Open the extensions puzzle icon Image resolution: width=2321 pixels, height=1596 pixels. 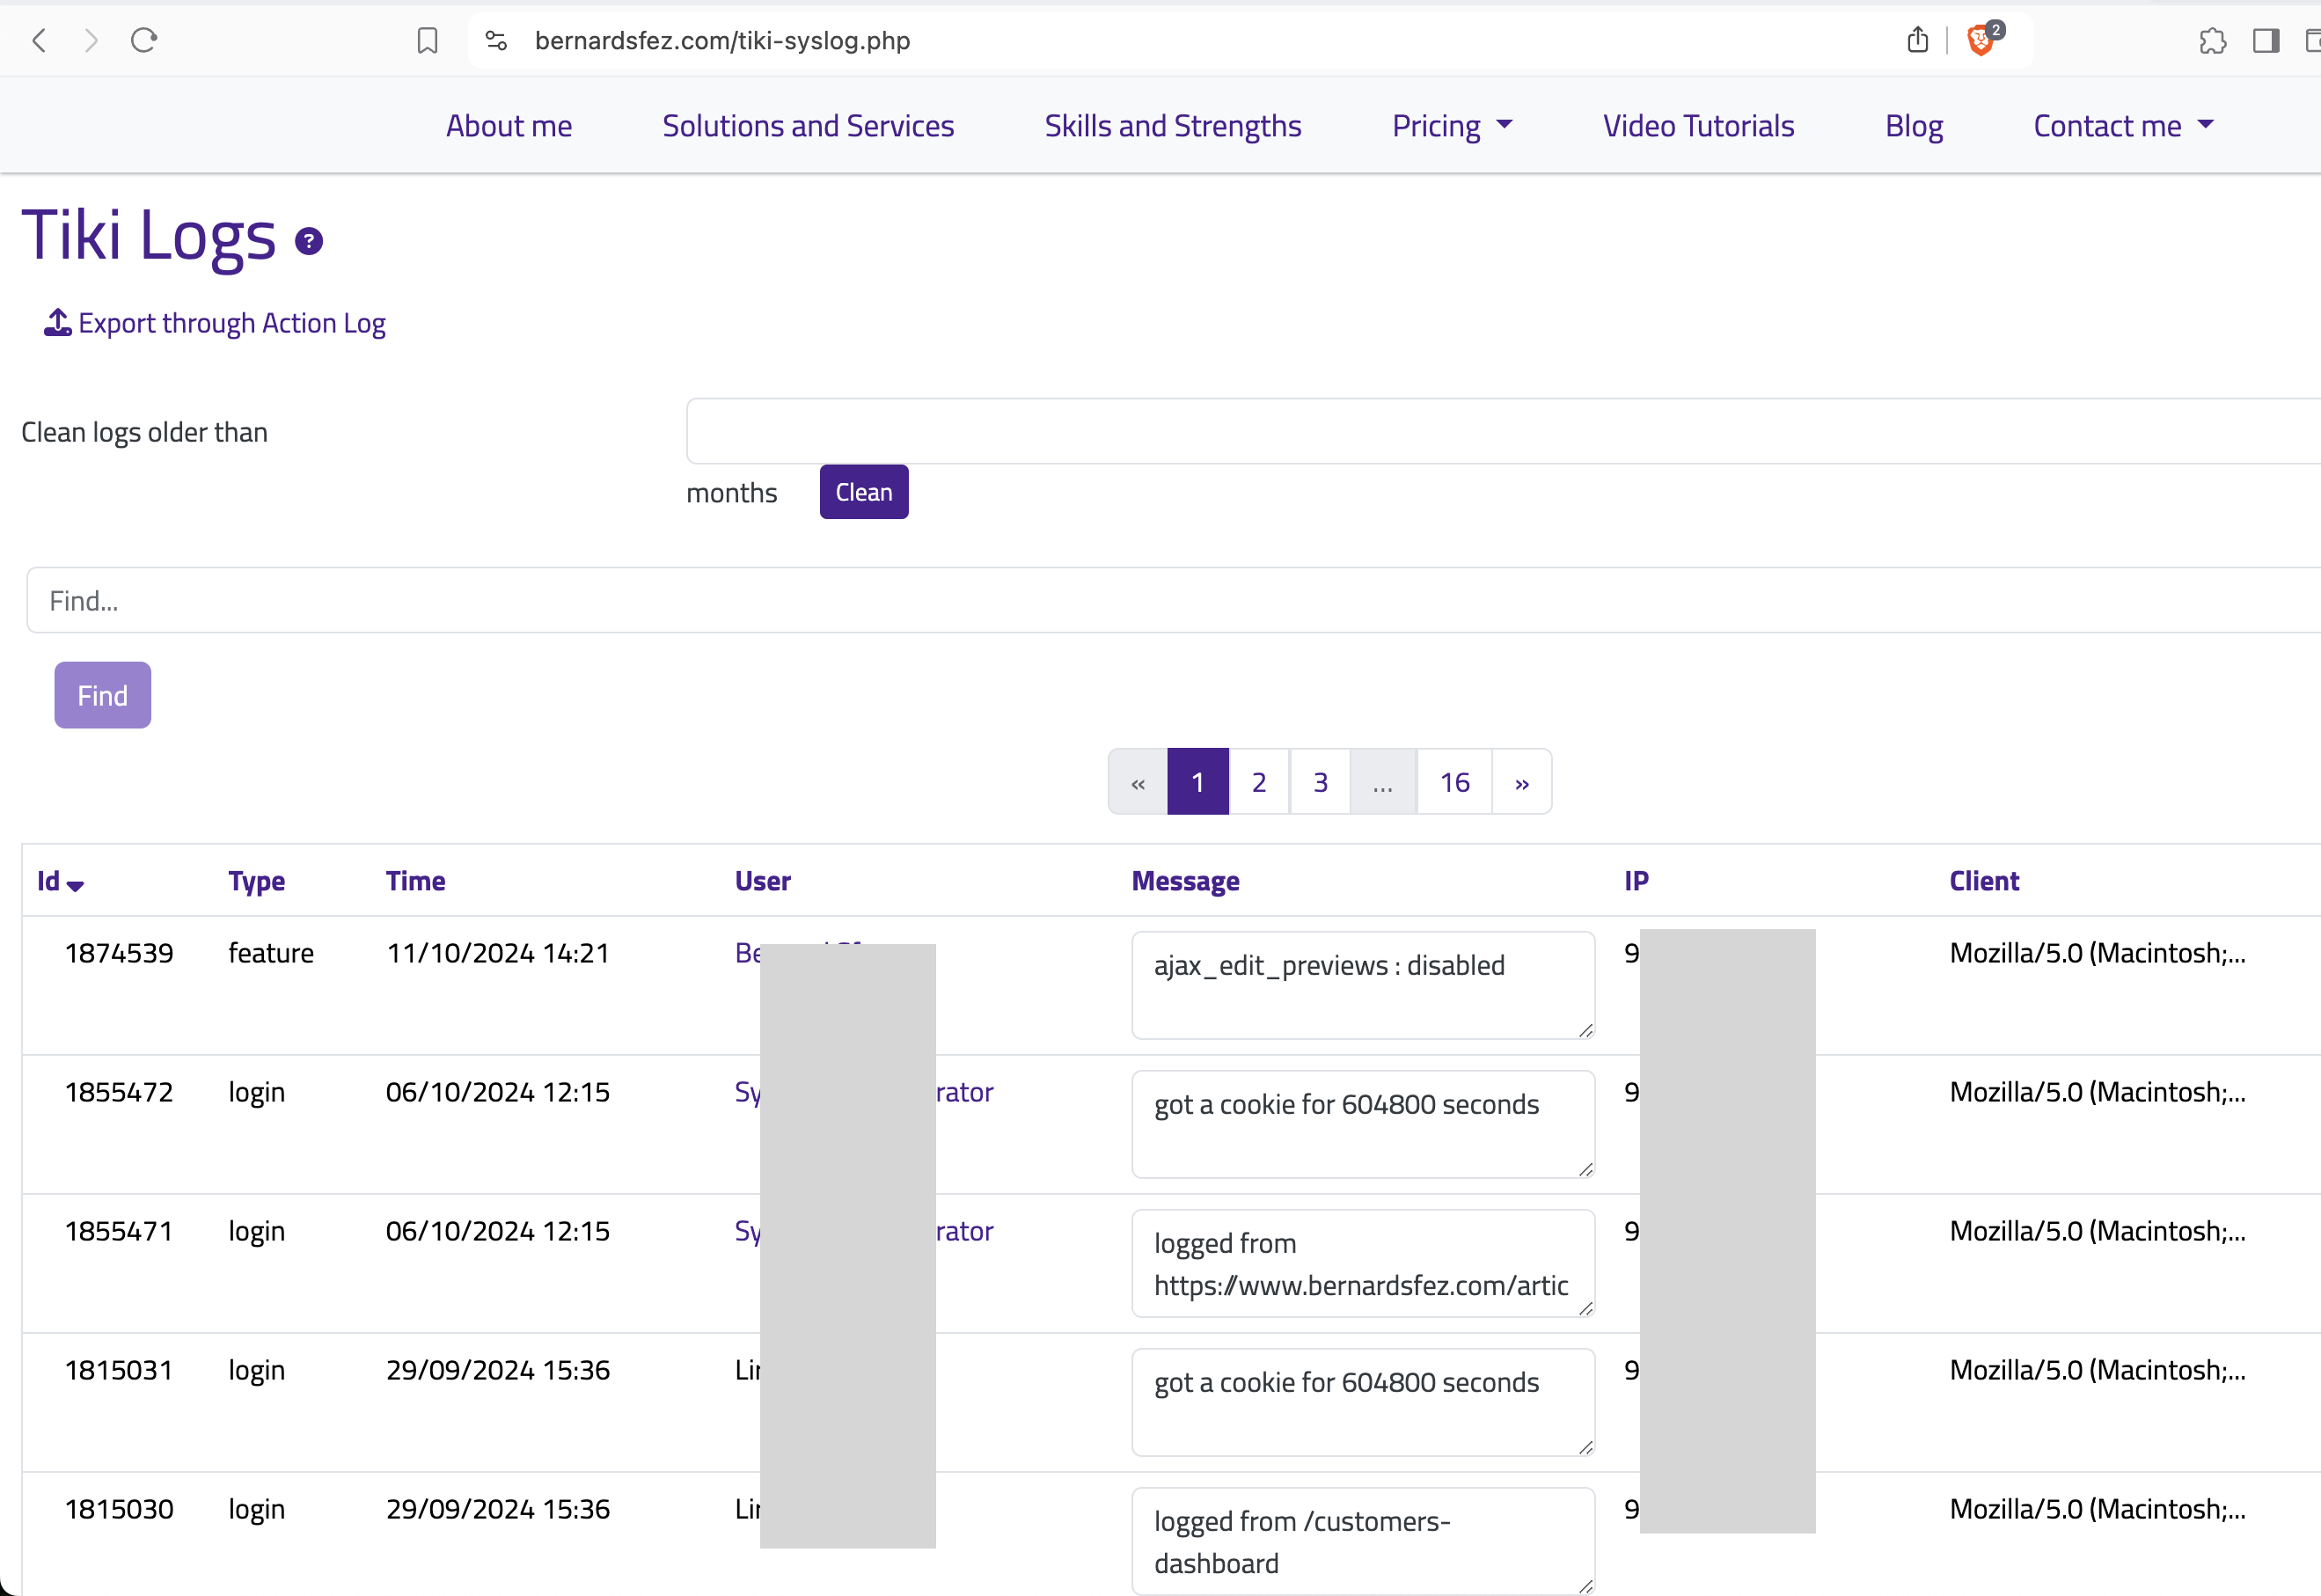[2212, 40]
